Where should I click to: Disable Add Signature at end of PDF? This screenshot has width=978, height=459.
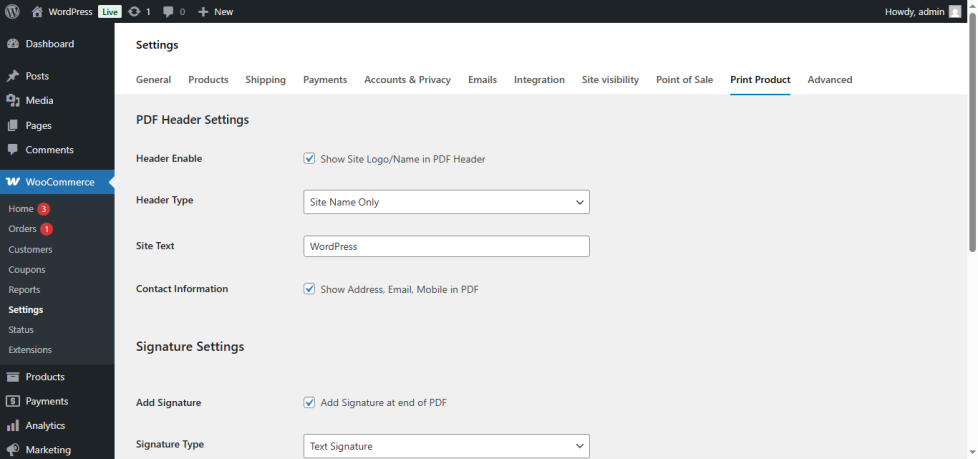(x=310, y=402)
